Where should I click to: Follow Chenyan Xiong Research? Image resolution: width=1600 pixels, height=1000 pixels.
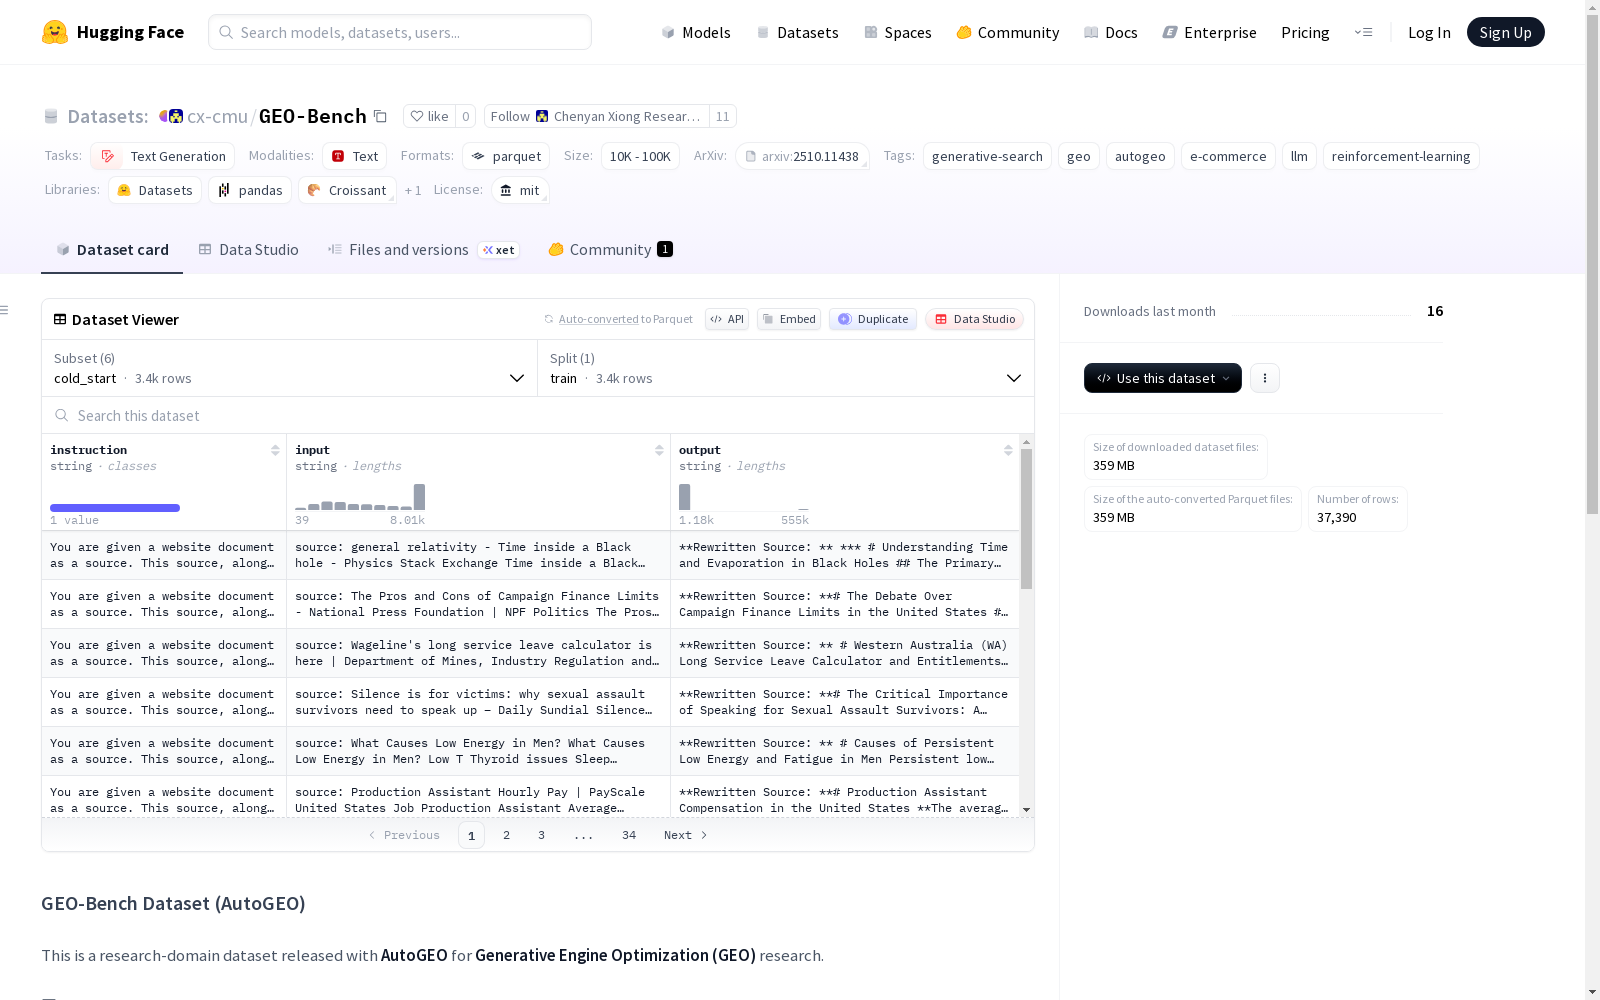point(597,116)
